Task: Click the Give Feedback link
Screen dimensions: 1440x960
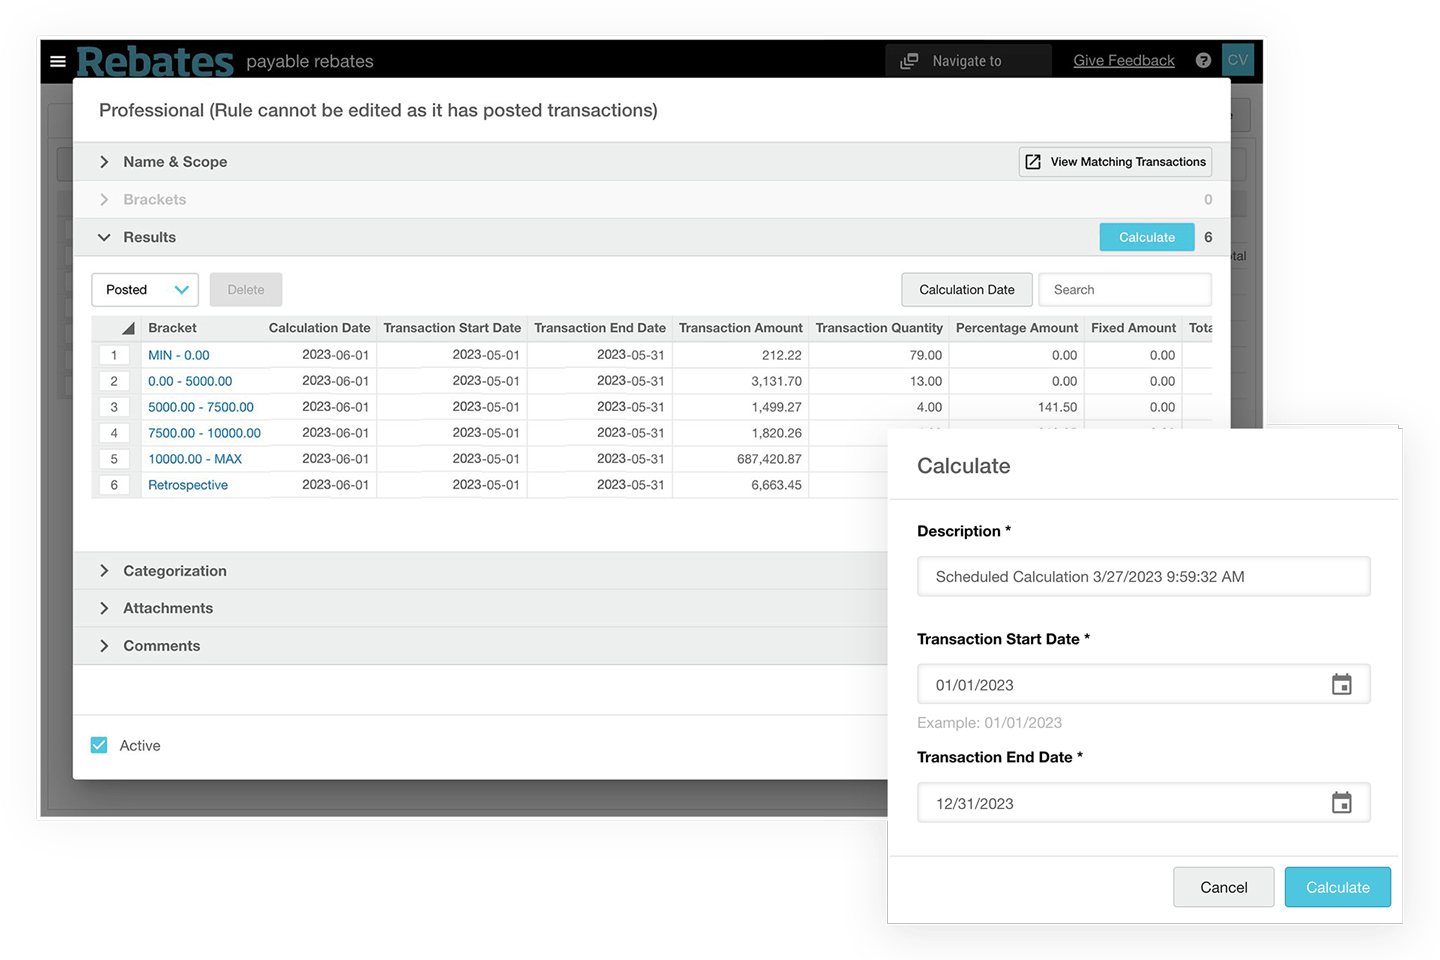Action: coord(1123,60)
